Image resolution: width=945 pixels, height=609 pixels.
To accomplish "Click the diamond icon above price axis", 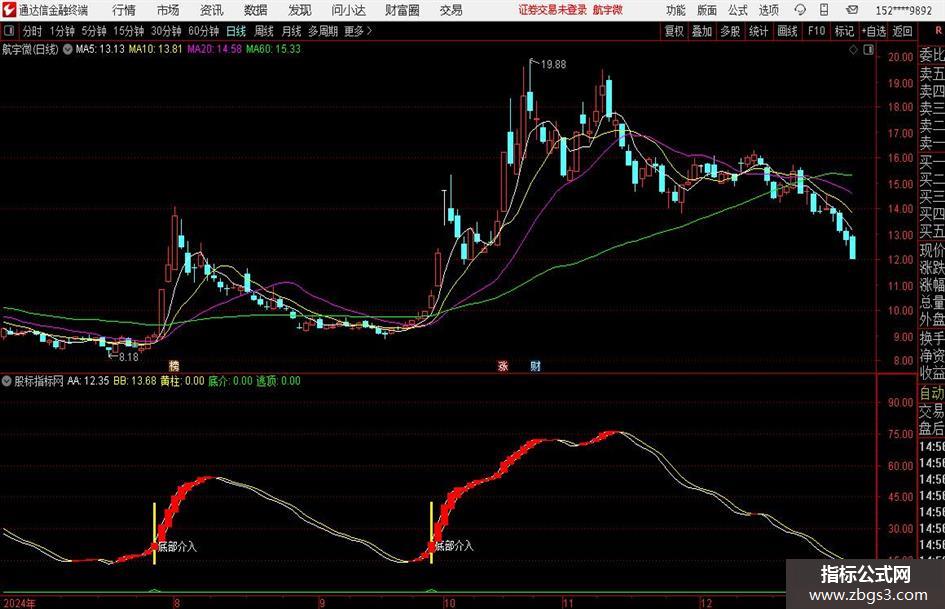I will point(853,50).
